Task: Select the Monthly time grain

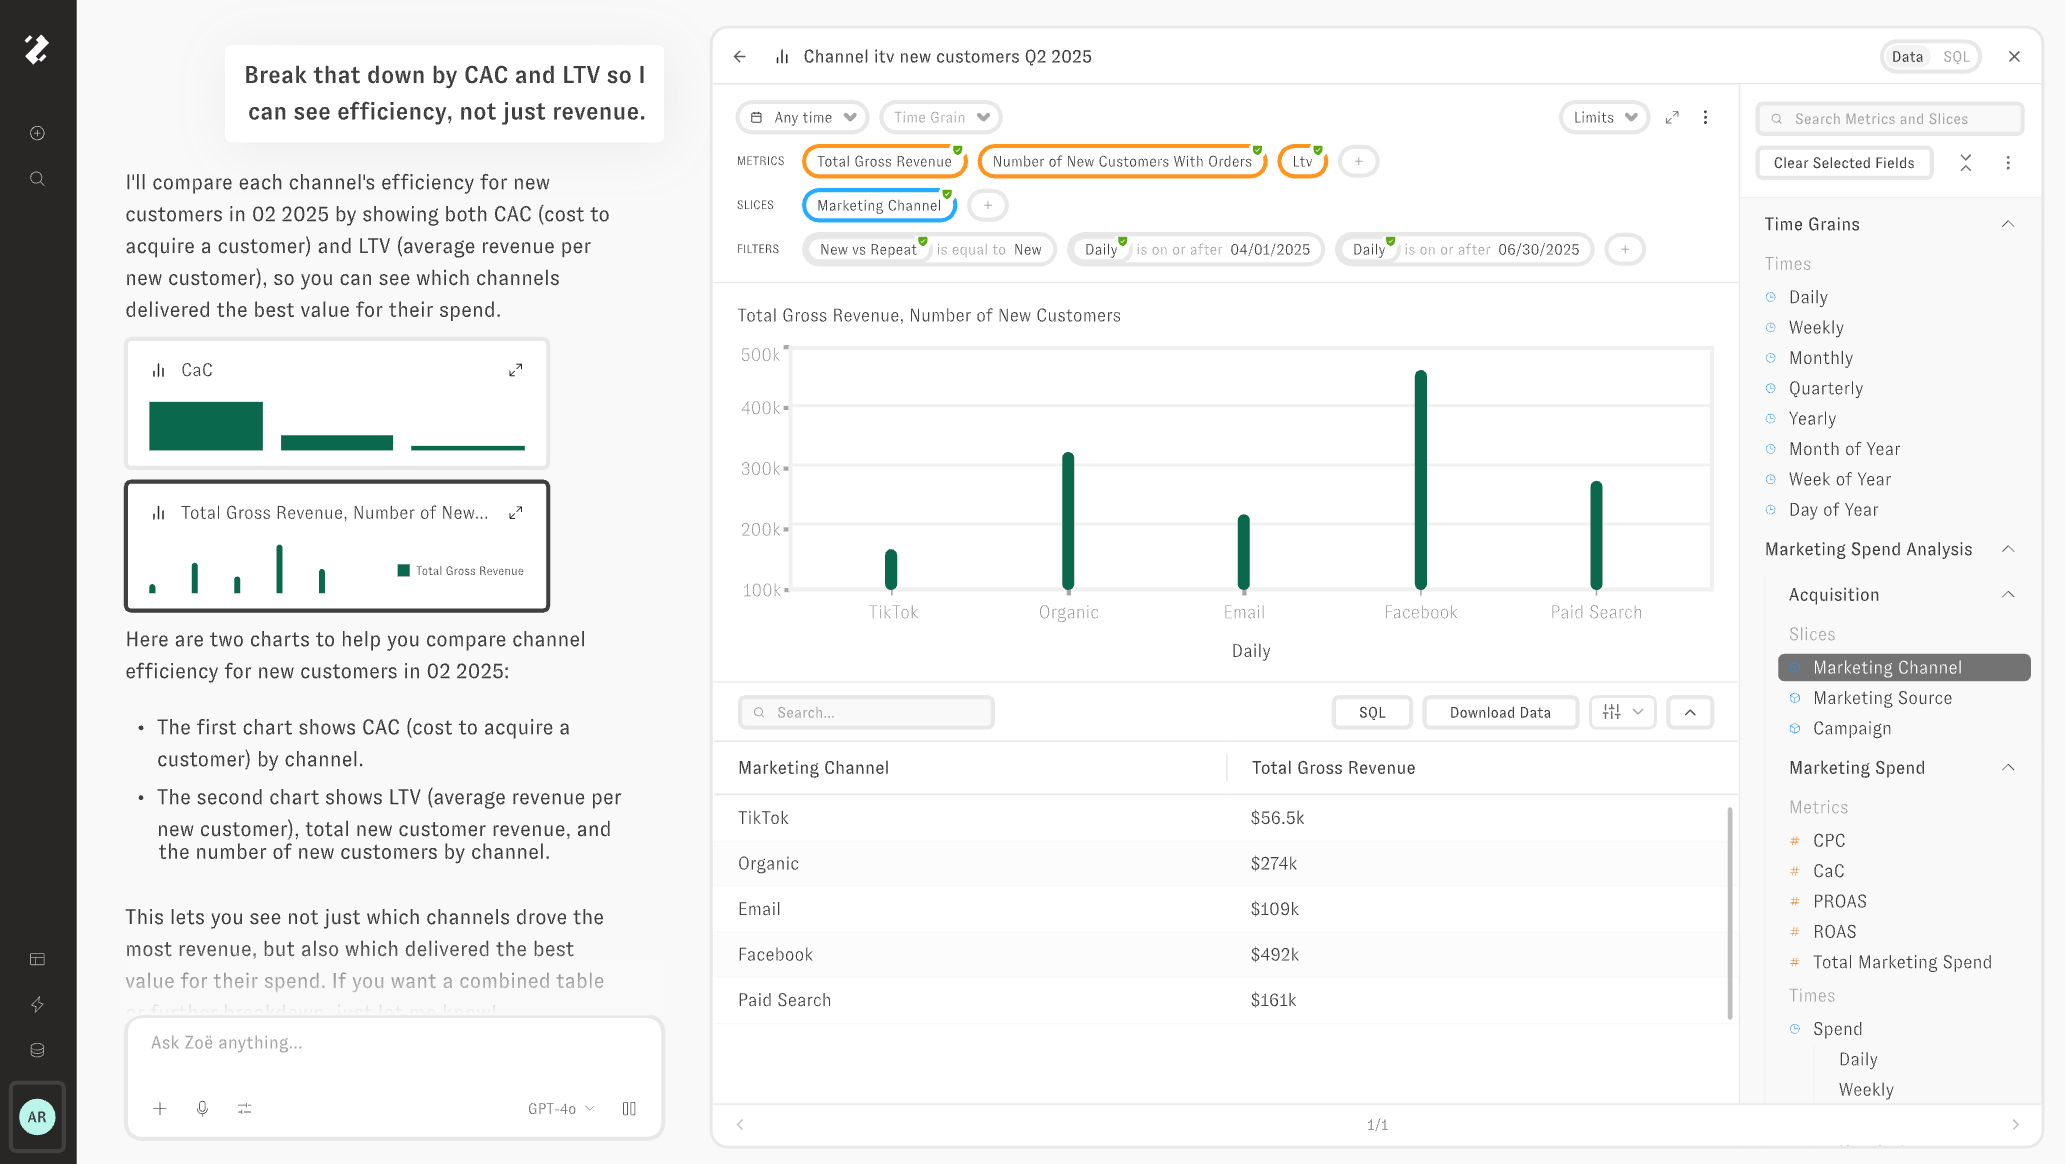Action: [1820, 358]
